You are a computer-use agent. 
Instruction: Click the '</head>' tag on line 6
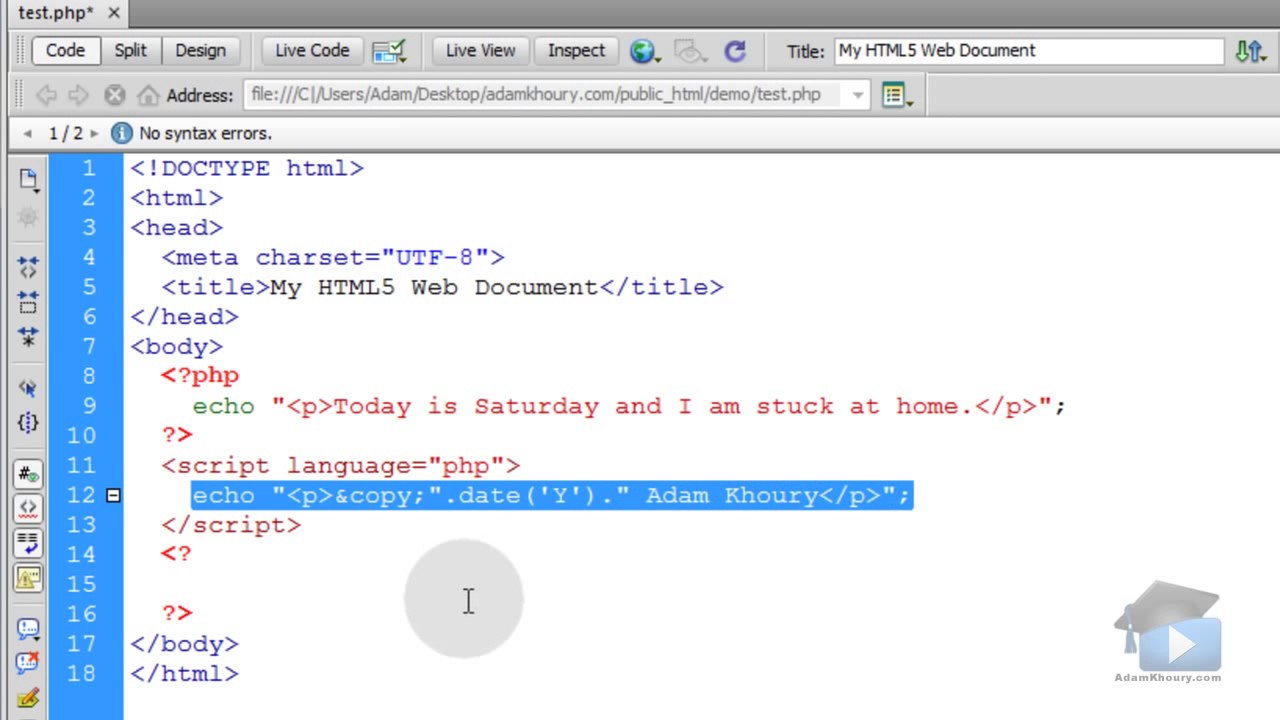point(185,316)
